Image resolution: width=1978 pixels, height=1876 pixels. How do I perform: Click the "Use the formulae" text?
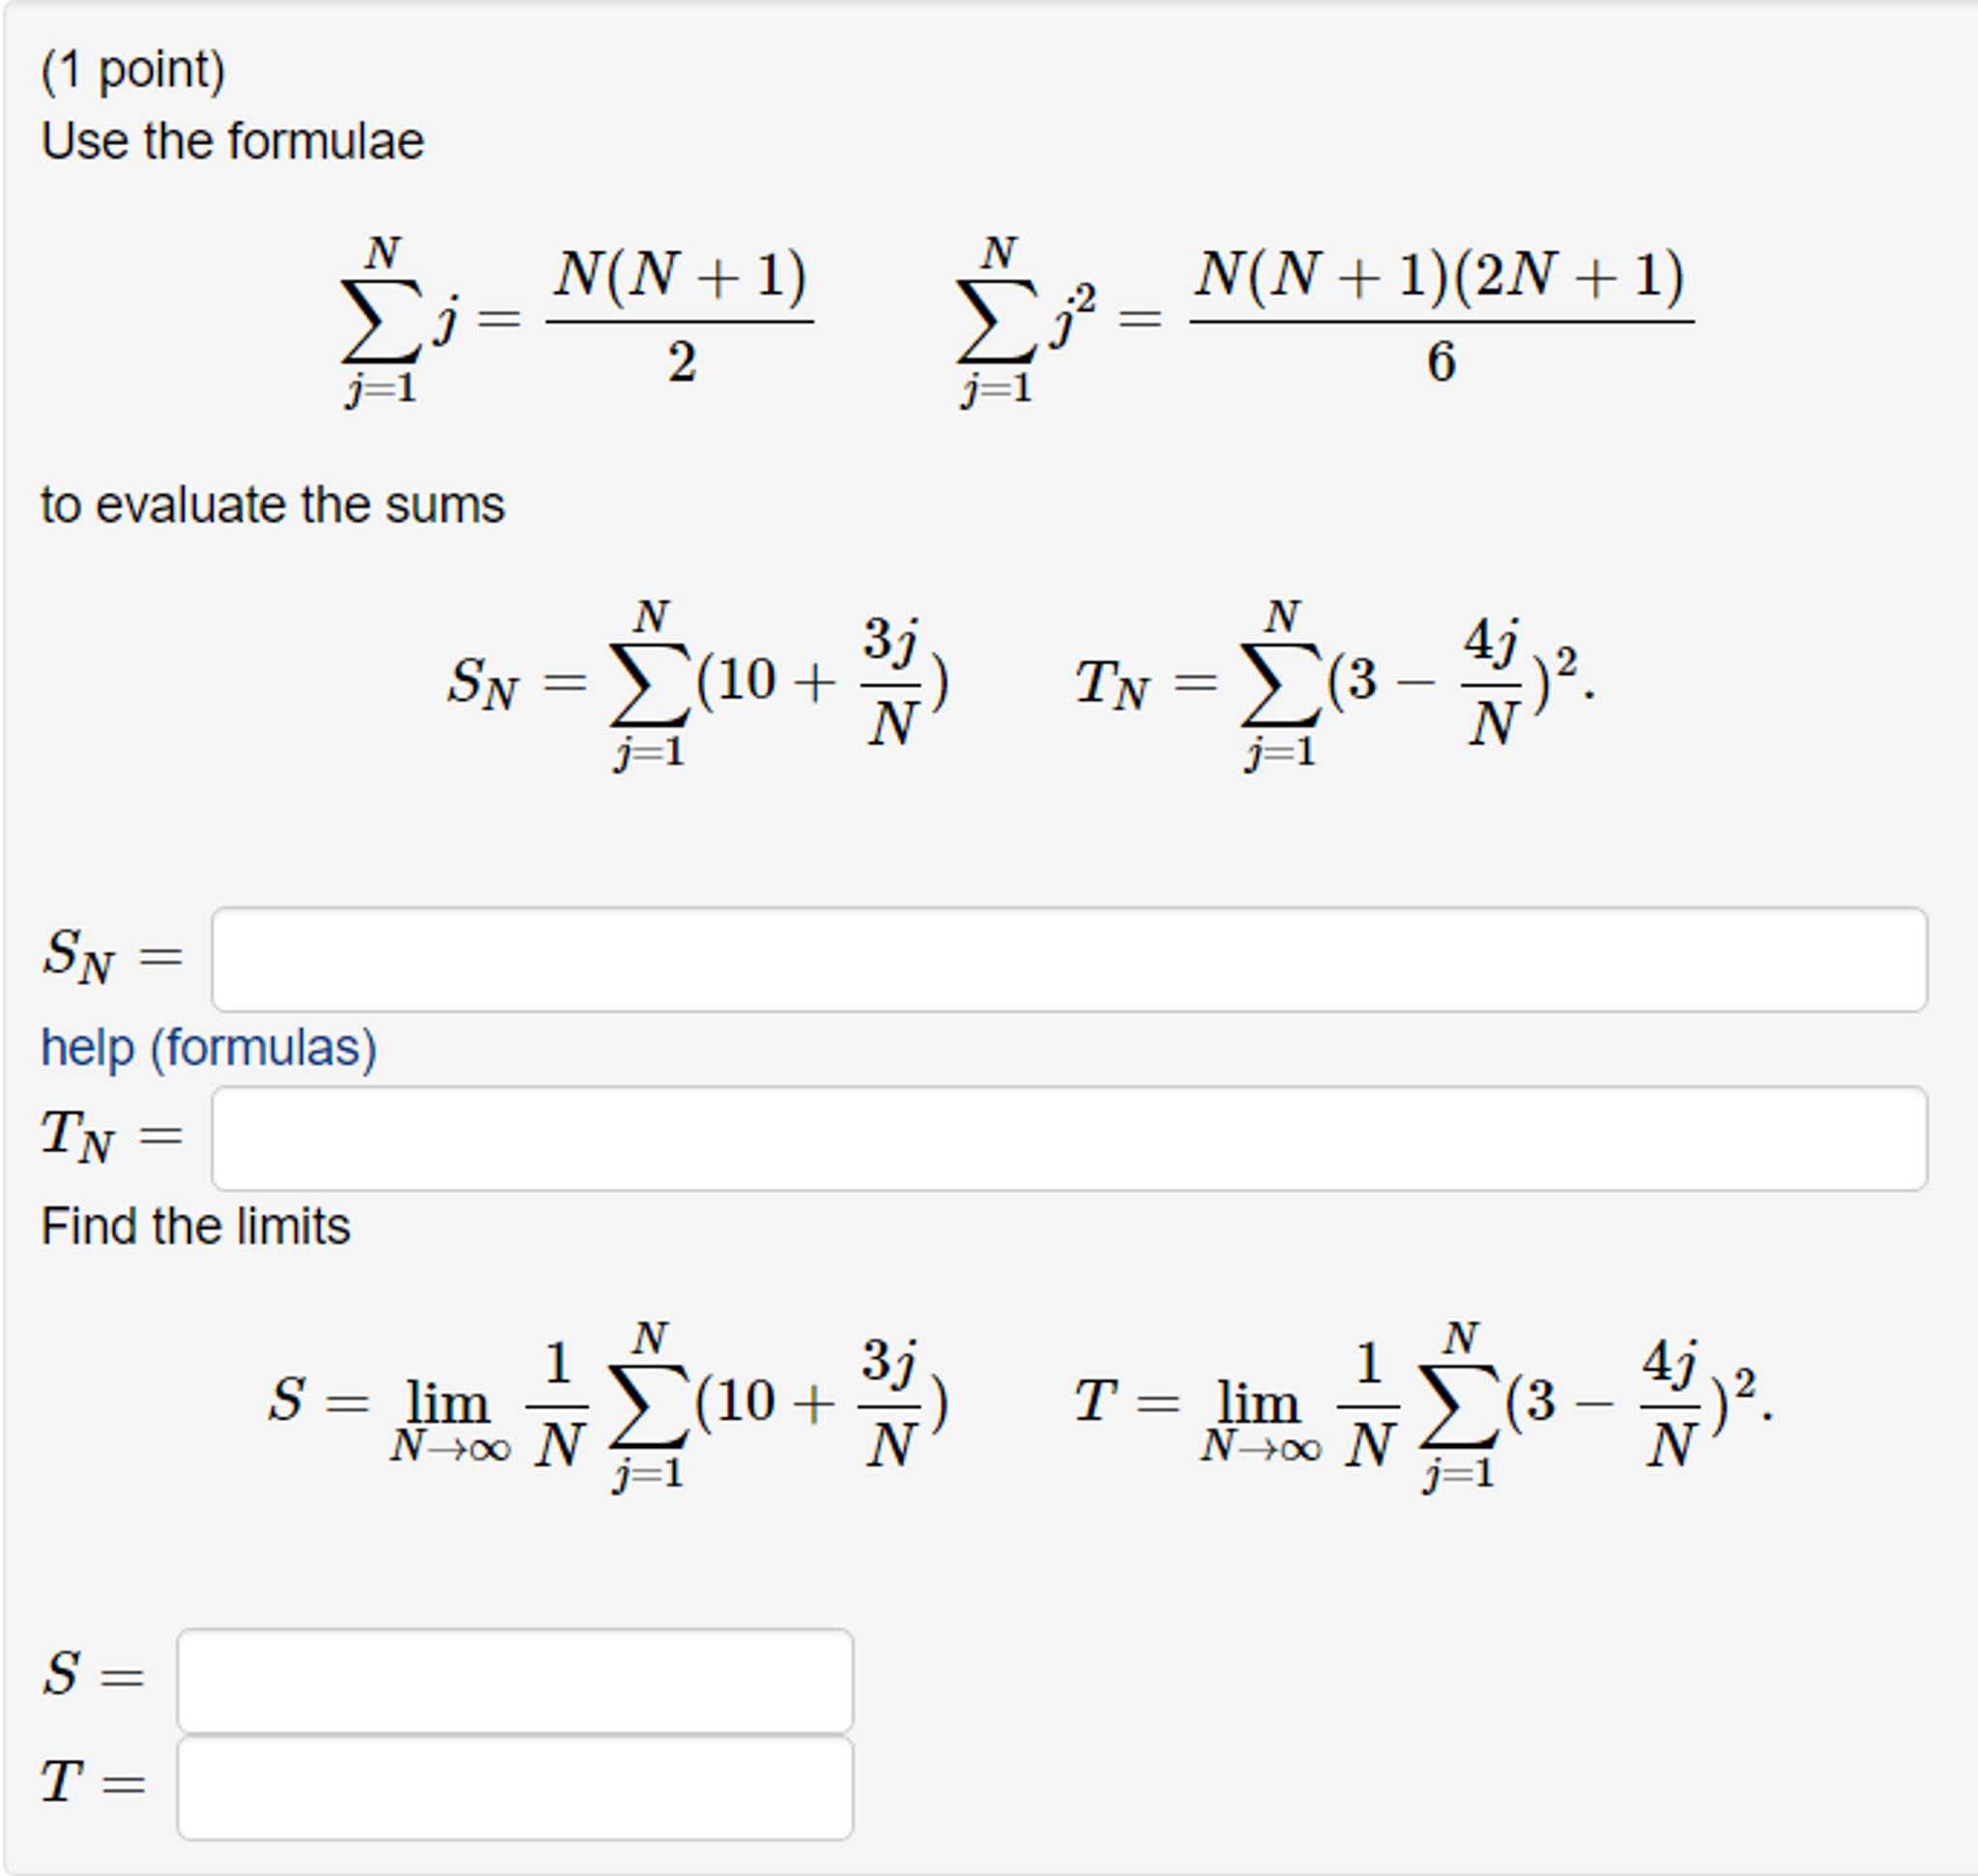pyautogui.click(x=232, y=141)
